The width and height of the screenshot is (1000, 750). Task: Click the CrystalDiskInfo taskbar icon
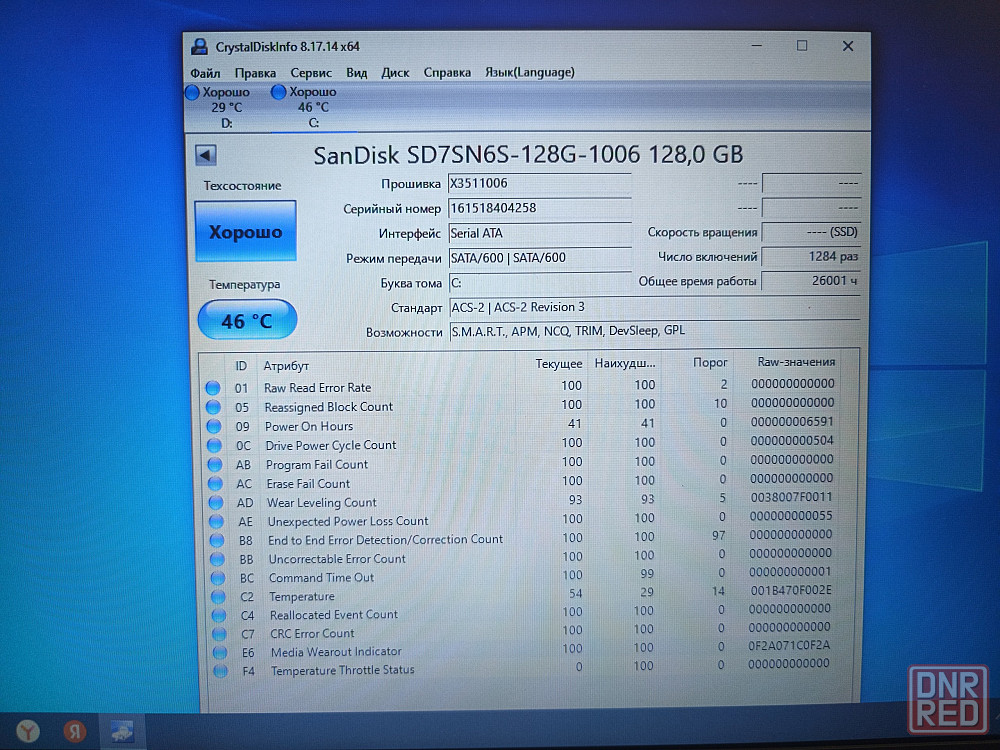pyautogui.click(x=123, y=731)
